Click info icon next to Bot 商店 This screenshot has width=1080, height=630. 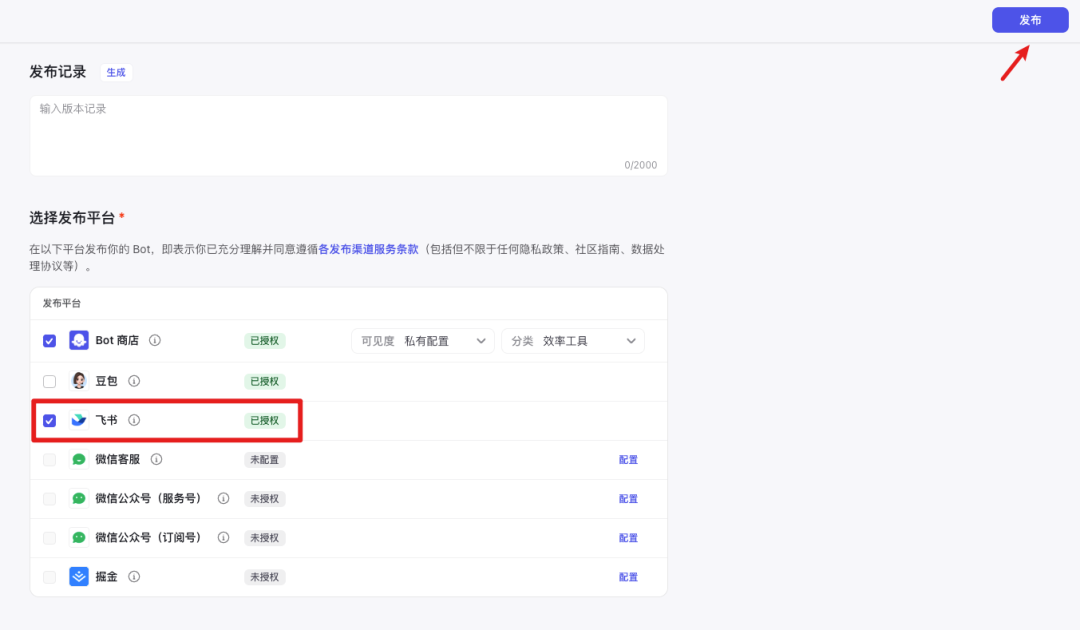click(x=155, y=341)
